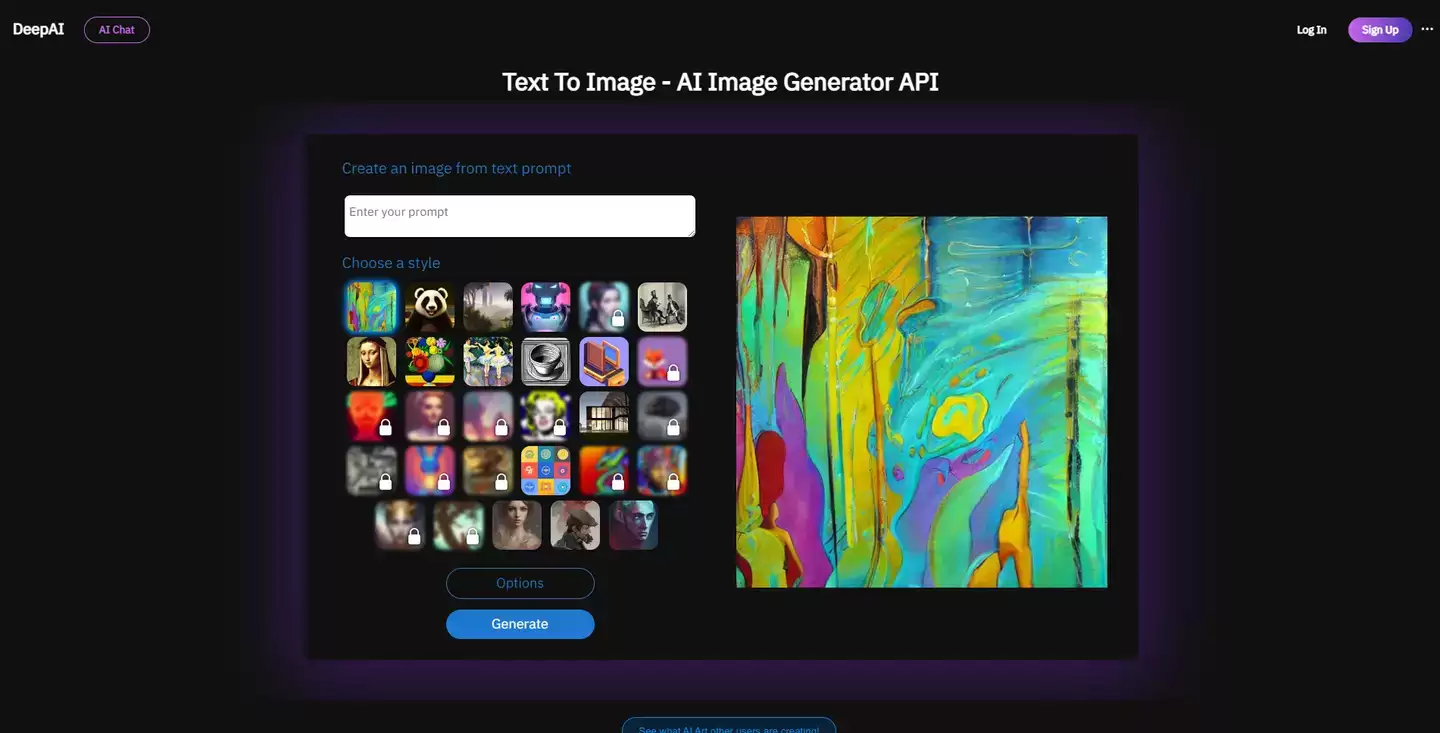Choose the modern glass house architecture style
This screenshot has width=1440, height=733.
[x=604, y=416]
